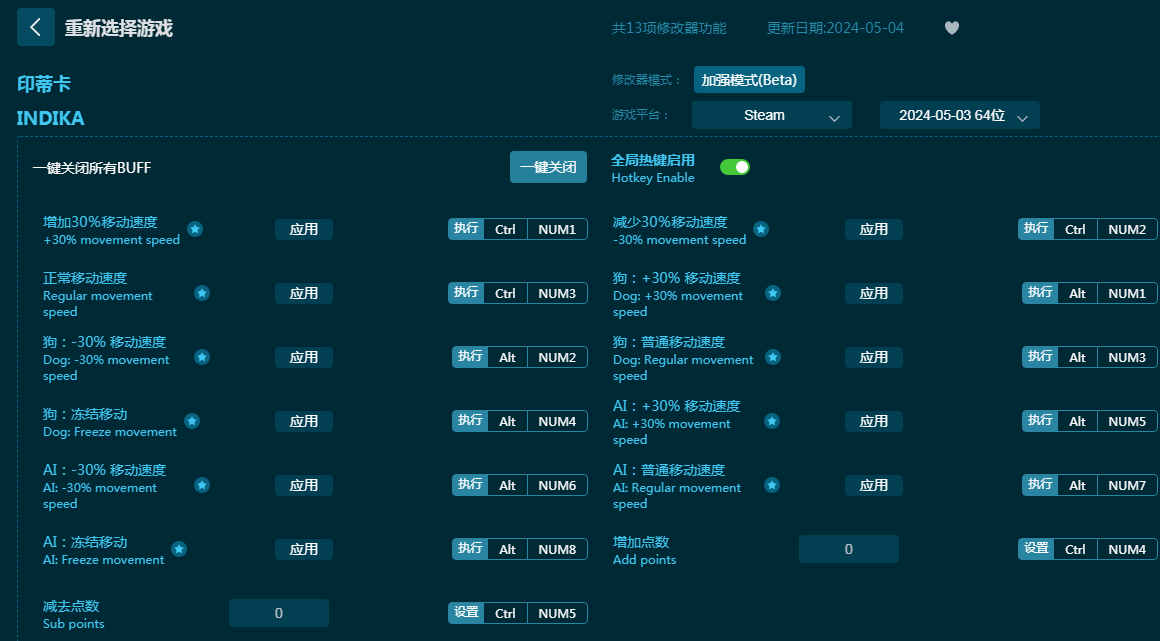Click NUM5 key of Ctrl hotkey
The width and height of the screenshot is (1160, 641).
coord(557,613)
